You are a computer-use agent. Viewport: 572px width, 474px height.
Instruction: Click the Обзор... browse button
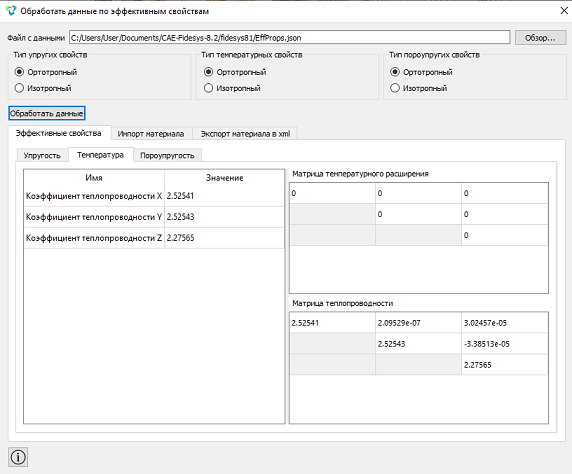point(540,38)
